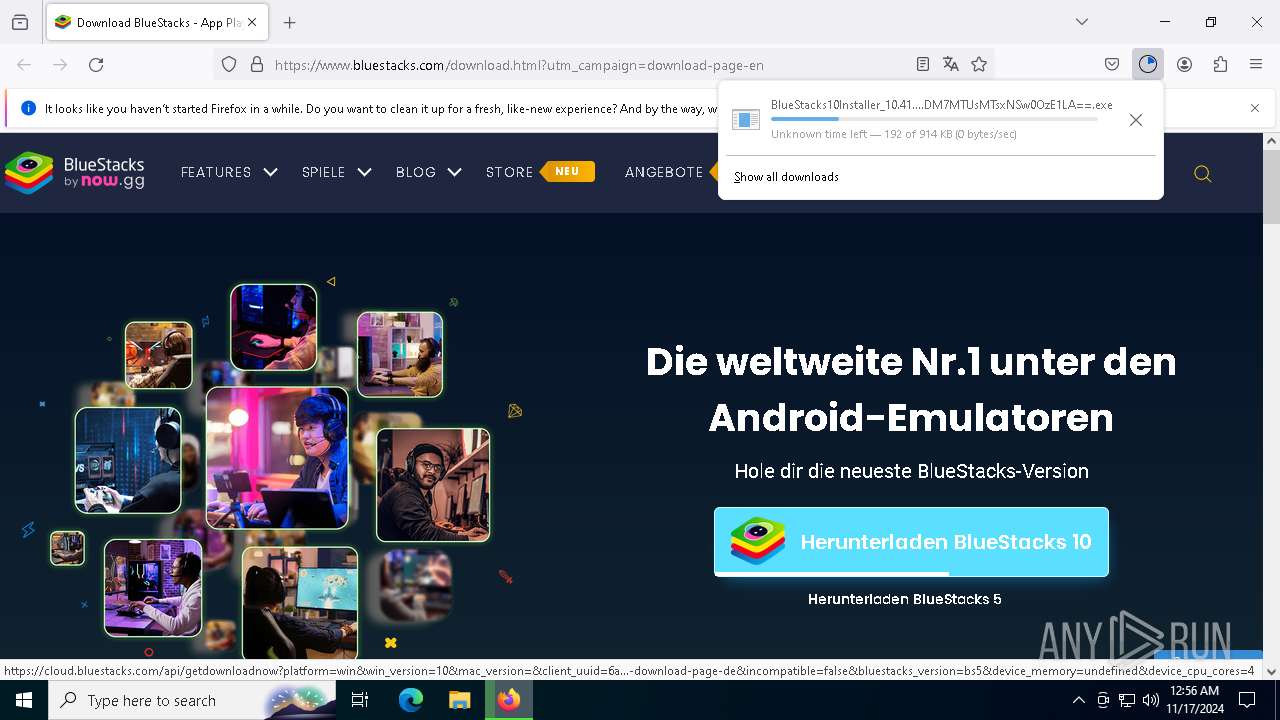Screen dimensions: 1280x720
Task: Go back with the back arrow
Action: (24, 65)
